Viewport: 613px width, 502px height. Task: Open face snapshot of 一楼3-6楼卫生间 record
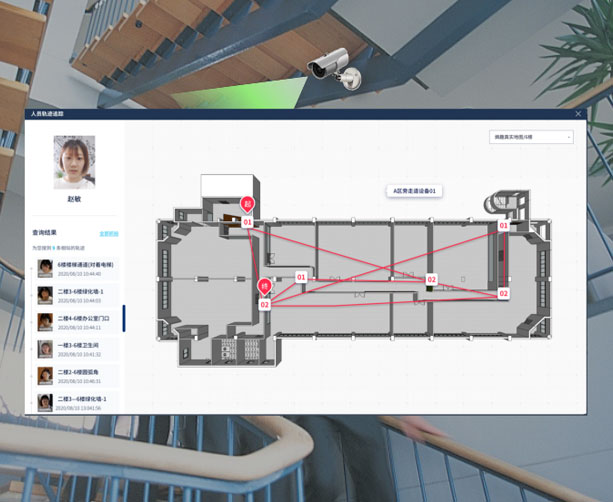pos(45,349)
